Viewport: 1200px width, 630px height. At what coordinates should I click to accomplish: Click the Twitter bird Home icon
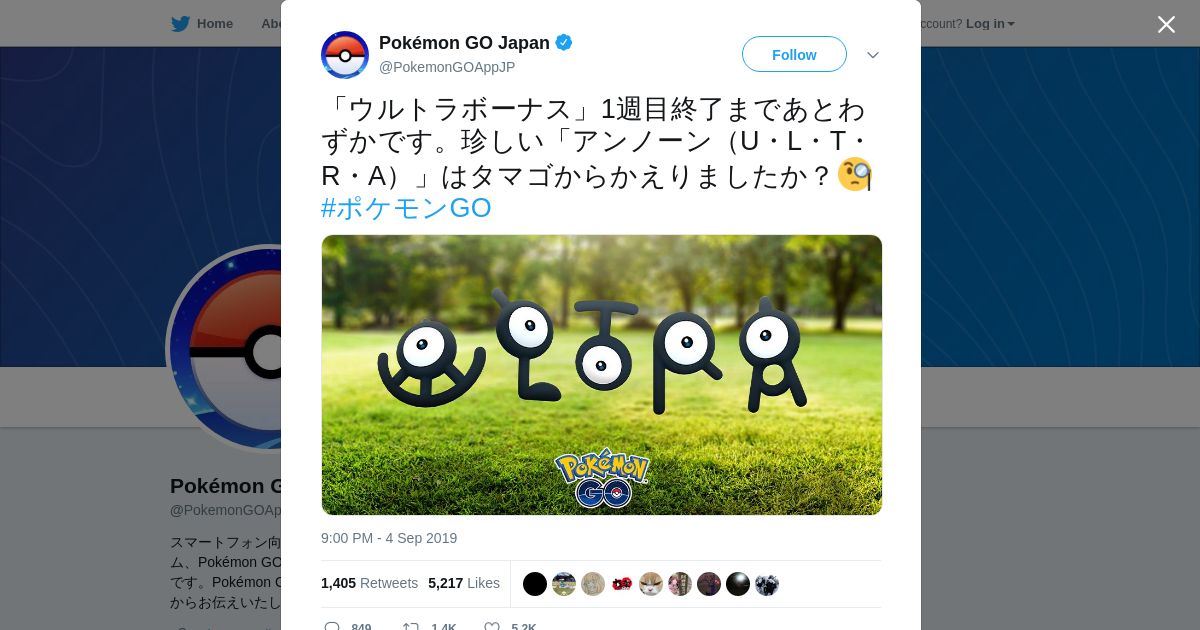(180, 24)
